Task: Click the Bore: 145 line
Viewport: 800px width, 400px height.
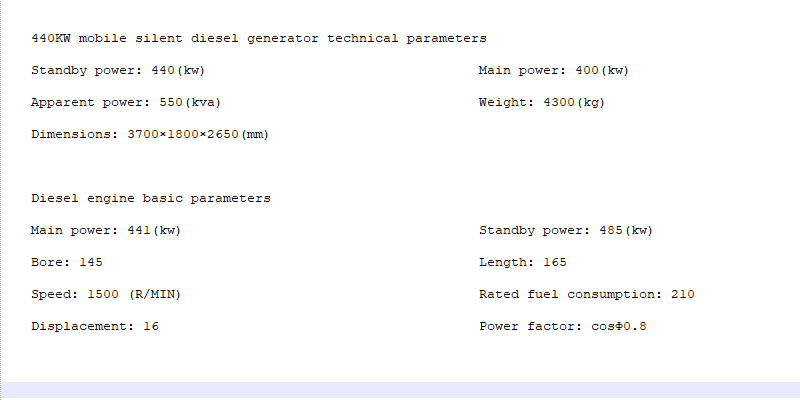Action: [x=67, y=262]
